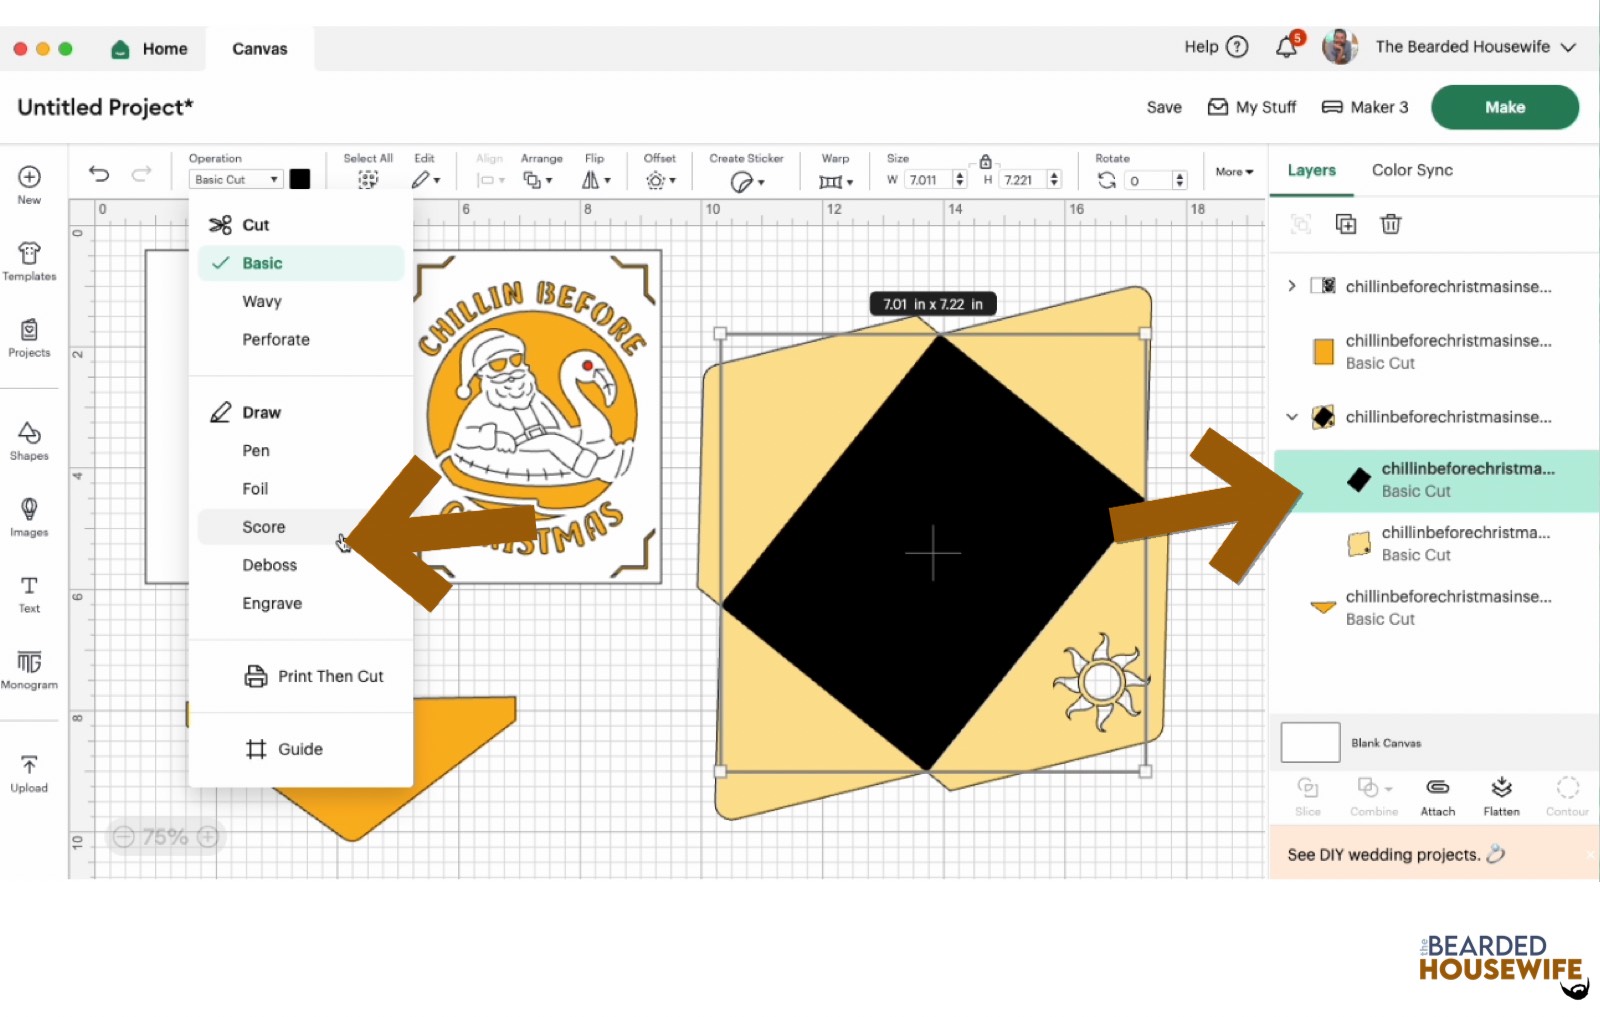Image resolution: width=1600 pixels, height=1017 pixels.
Task: Undo the last action
Action: (99, 174)
